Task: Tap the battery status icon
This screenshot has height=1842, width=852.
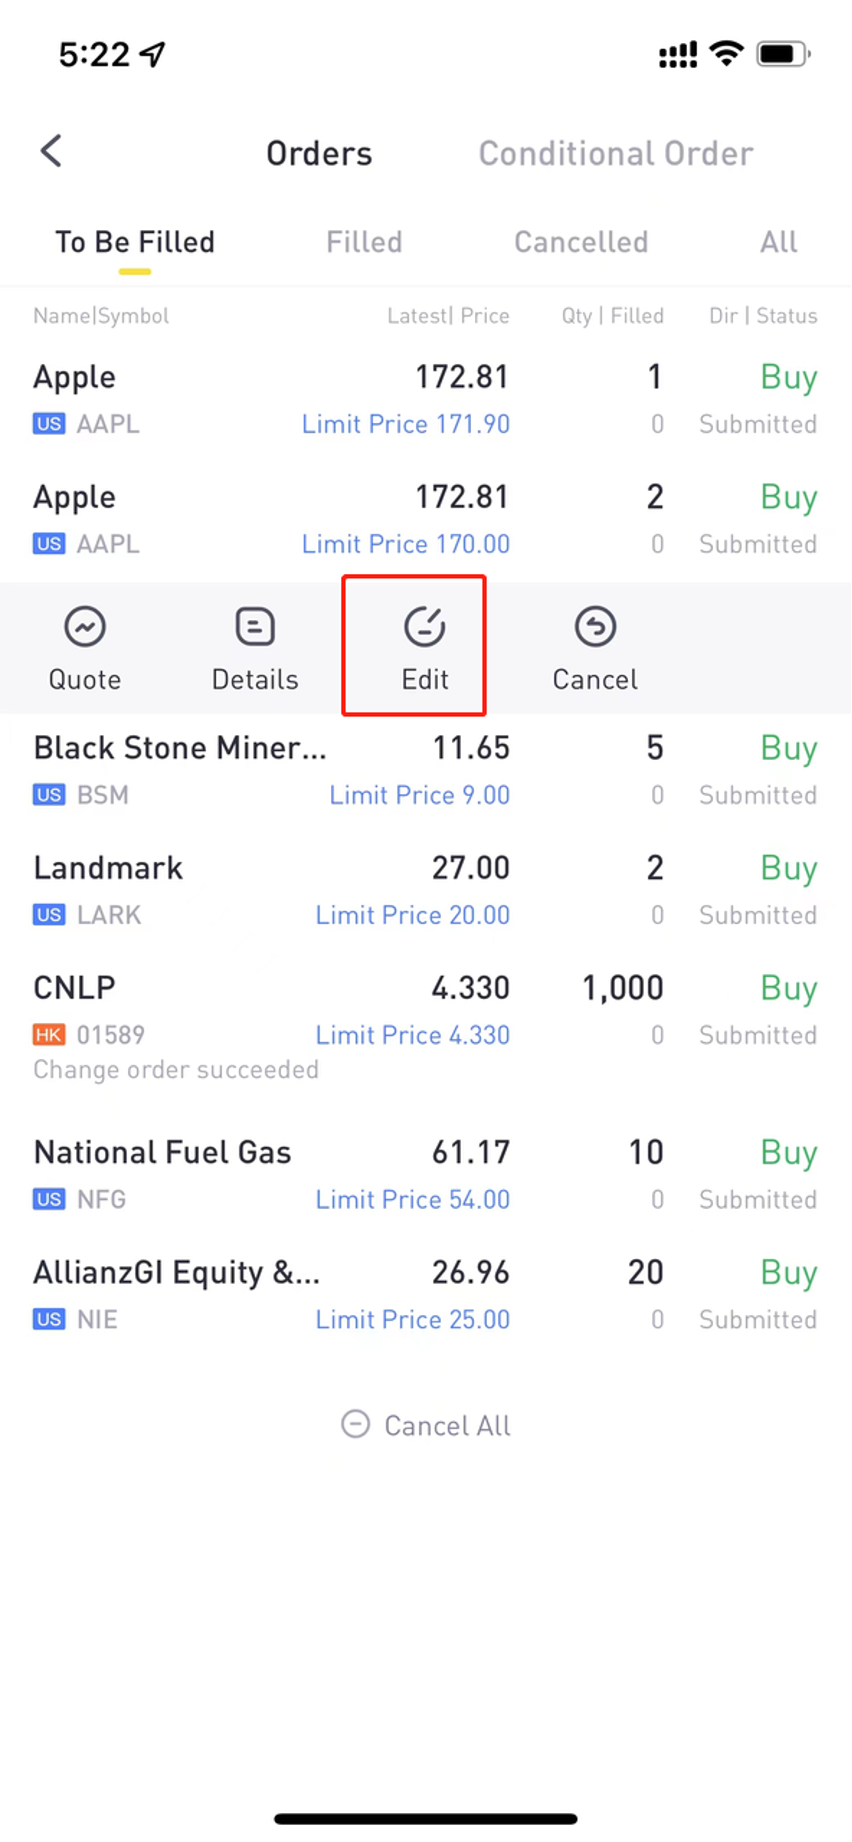Action: (x=782, y=54)
